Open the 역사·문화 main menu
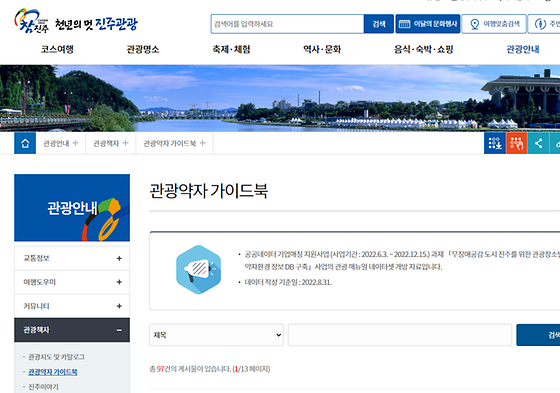Screen dimensions: 560x393 tap(322, 49)
